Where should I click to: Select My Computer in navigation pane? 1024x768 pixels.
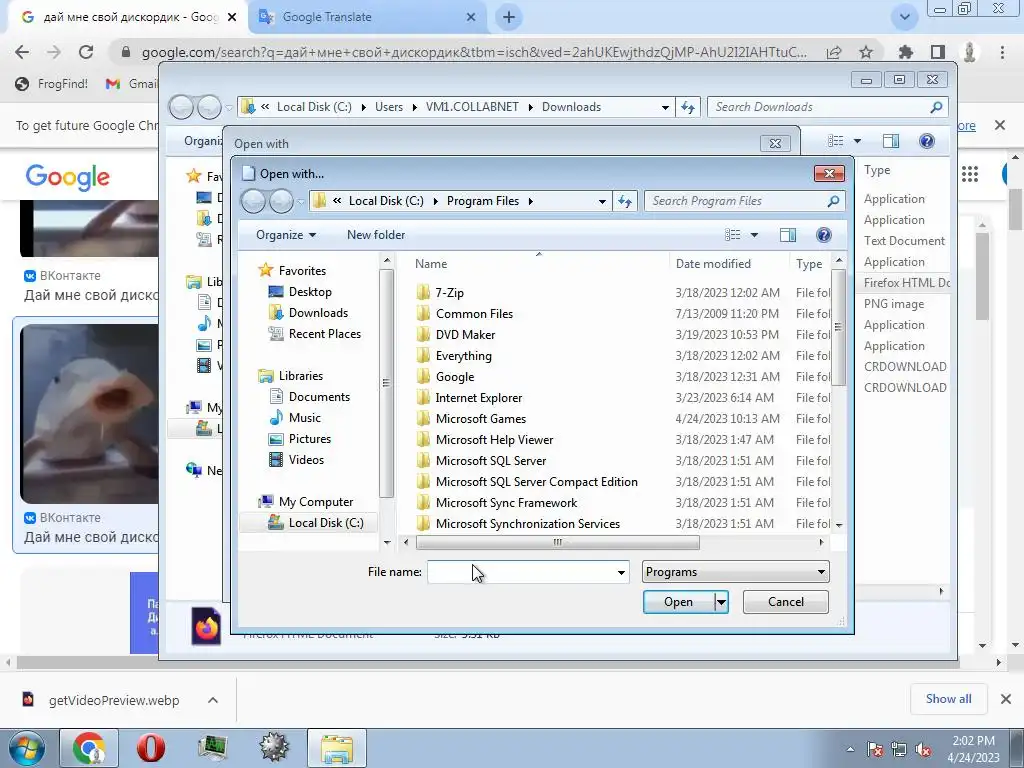click(315, 502)
